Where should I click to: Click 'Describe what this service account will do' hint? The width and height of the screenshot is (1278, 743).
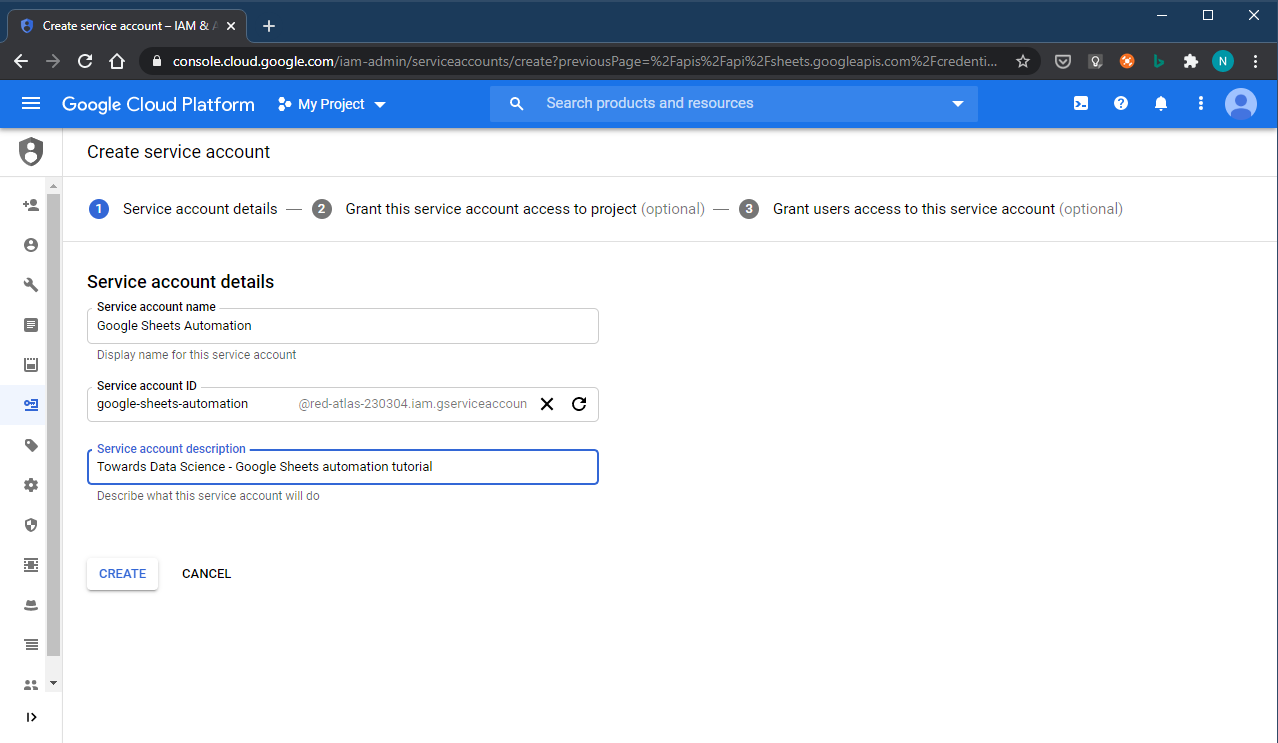208,496
